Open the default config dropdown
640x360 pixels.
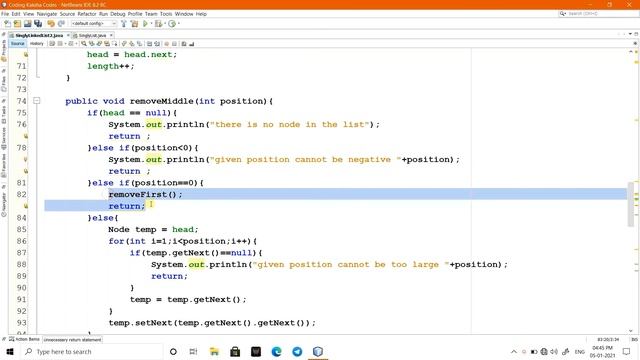pos(94,24)
